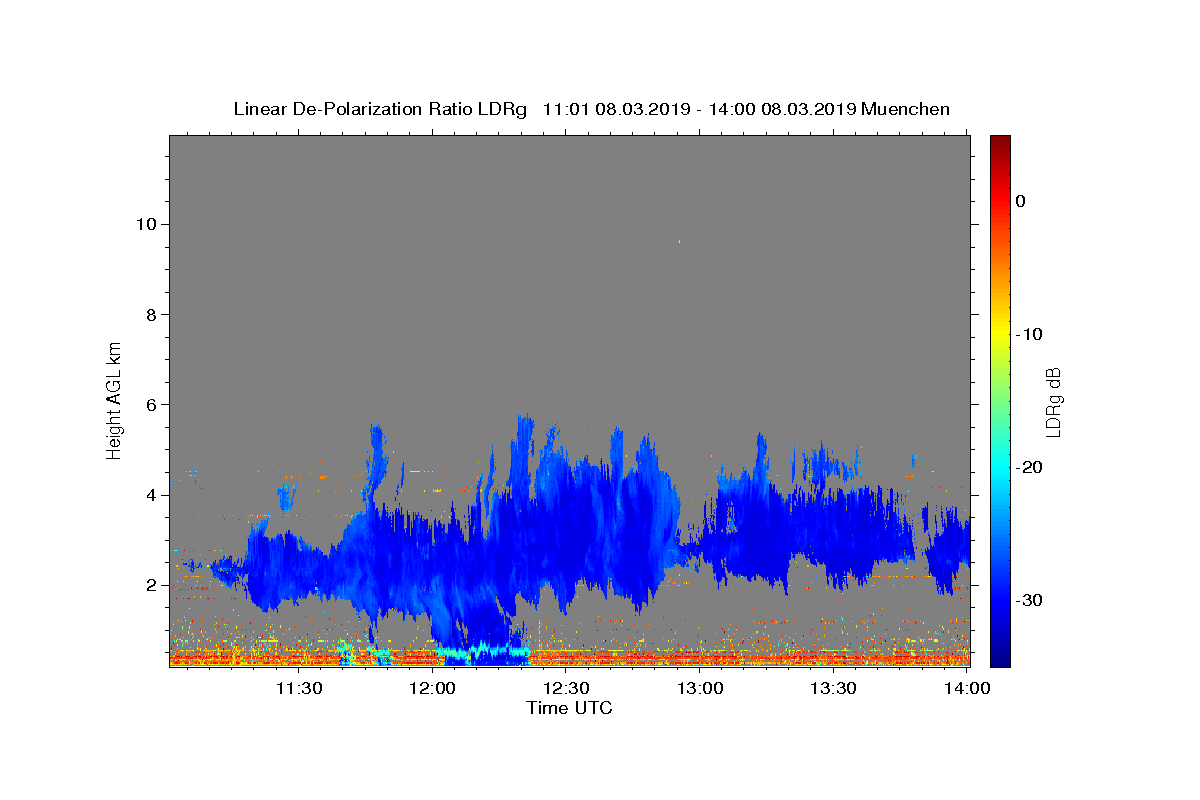Click the plot title 'Linear De-Polarization Ratio LDRg'
1200x800 pixels.
click(x=379, y=109)
